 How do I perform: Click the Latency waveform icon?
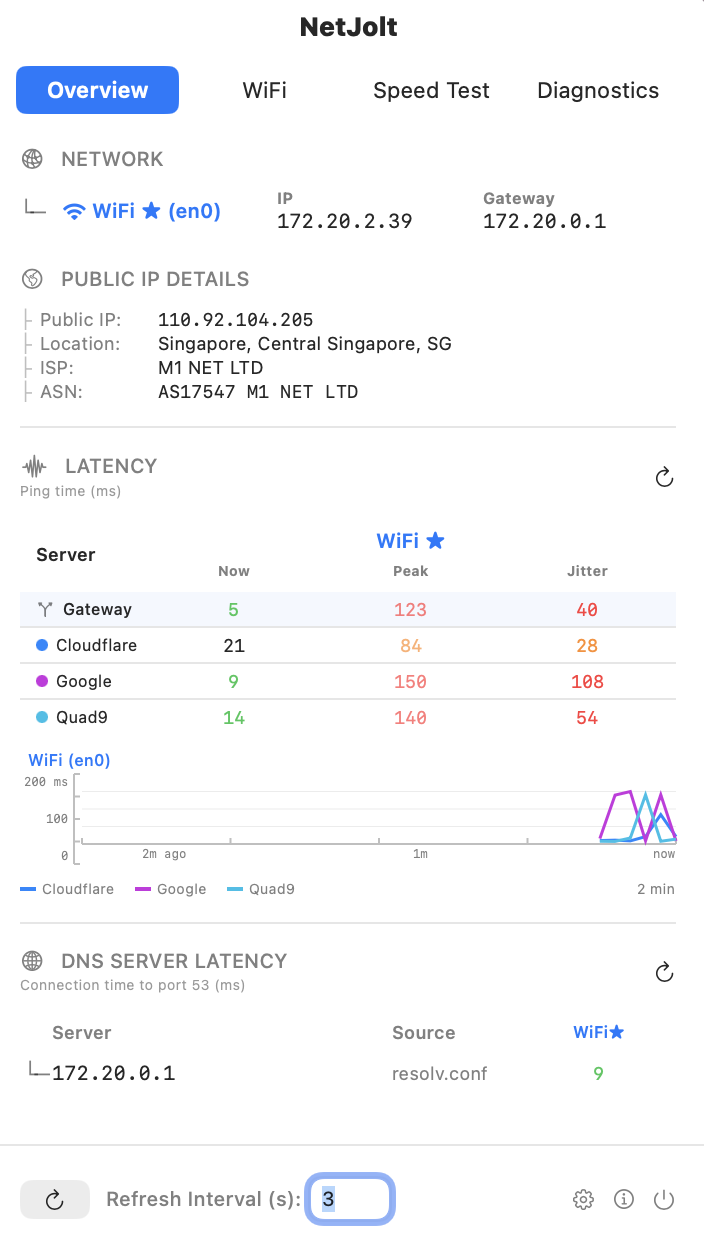pos(33,465)
